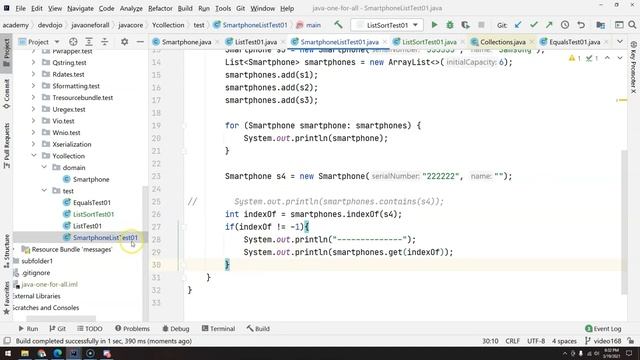
Task: Open Edge browser from taskbar
Action: pos(58,353)
